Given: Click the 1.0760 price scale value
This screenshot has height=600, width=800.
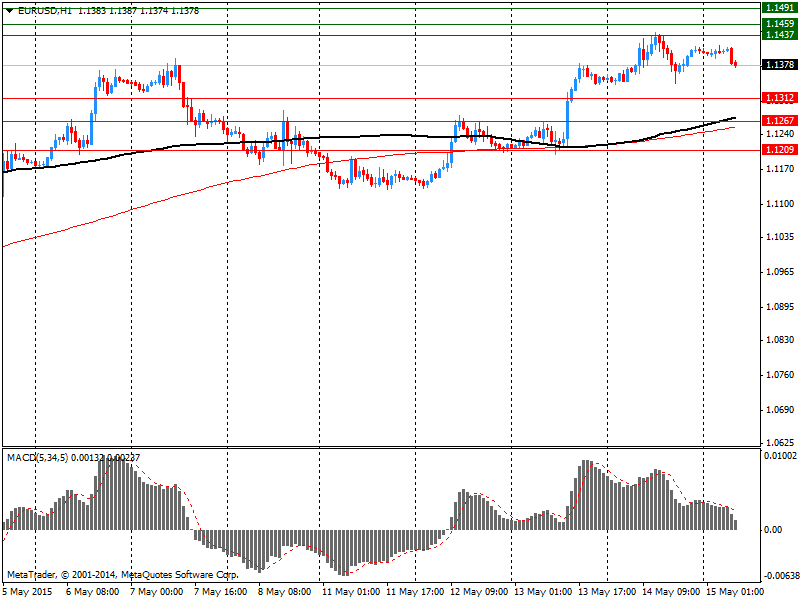Looking at the screenshot, I should (x=780, y=376).
